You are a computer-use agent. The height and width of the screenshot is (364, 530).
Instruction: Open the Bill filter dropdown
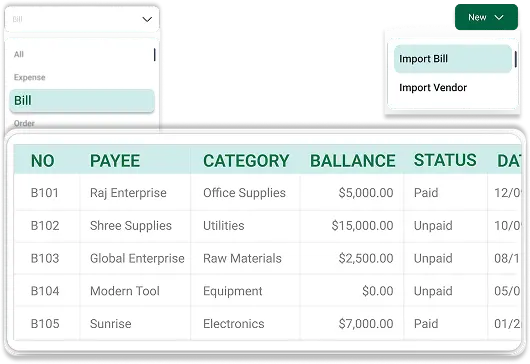pos(82,19)
